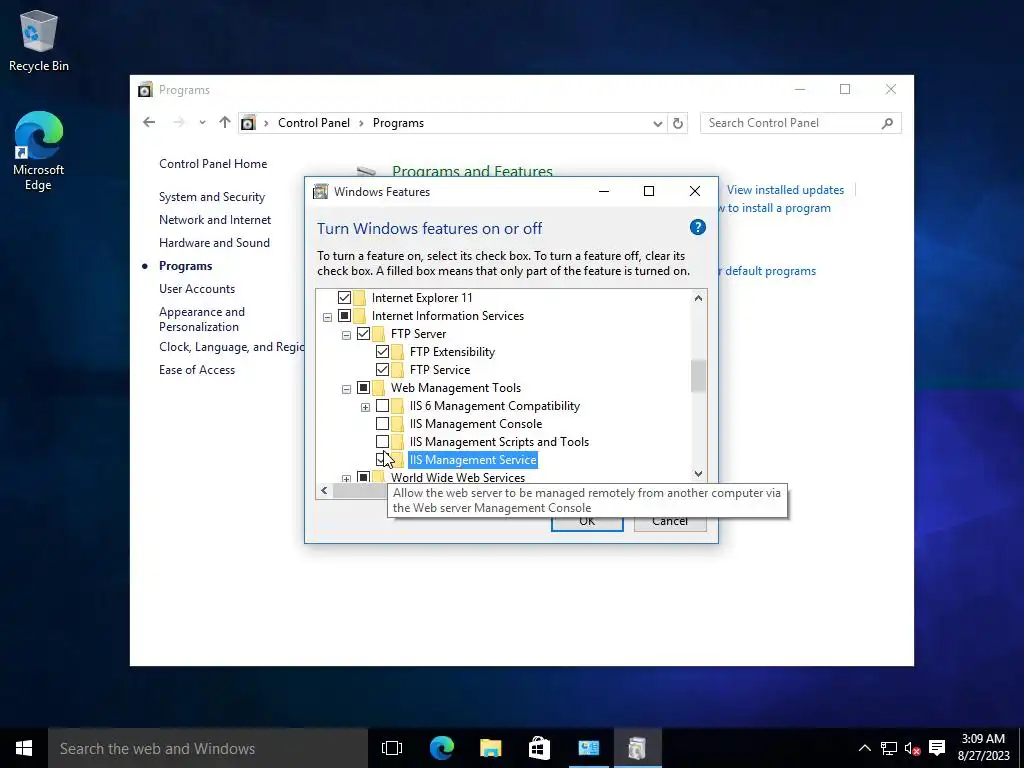
Task: Navigate up one level in Programs window
Action: (x=225, y=123)
